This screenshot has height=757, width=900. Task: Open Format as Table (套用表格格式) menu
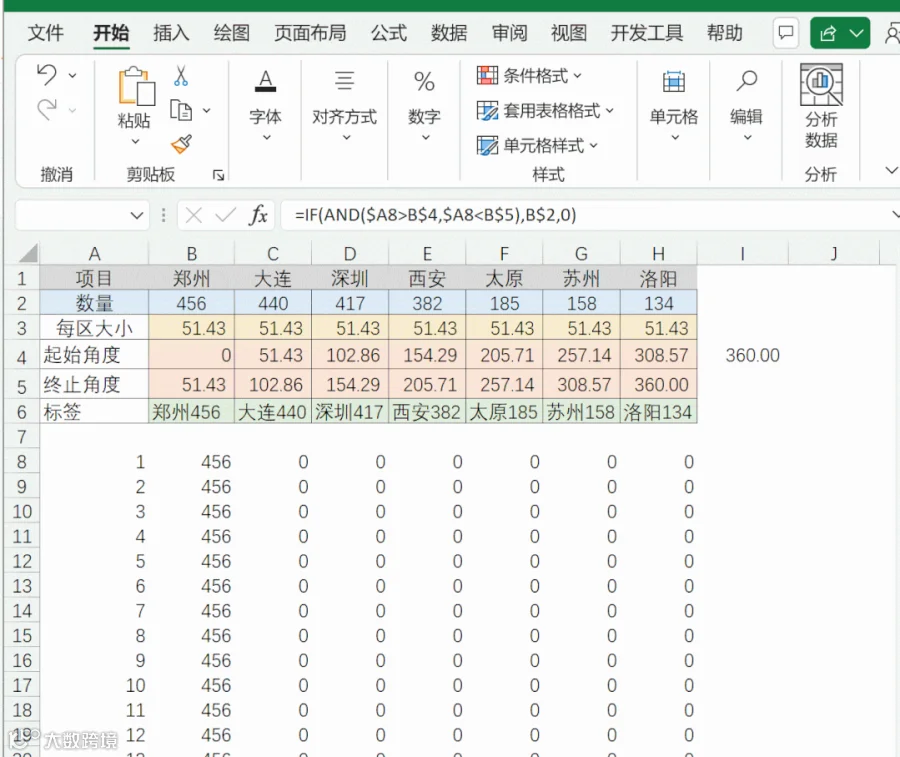(x=545, y=110)
